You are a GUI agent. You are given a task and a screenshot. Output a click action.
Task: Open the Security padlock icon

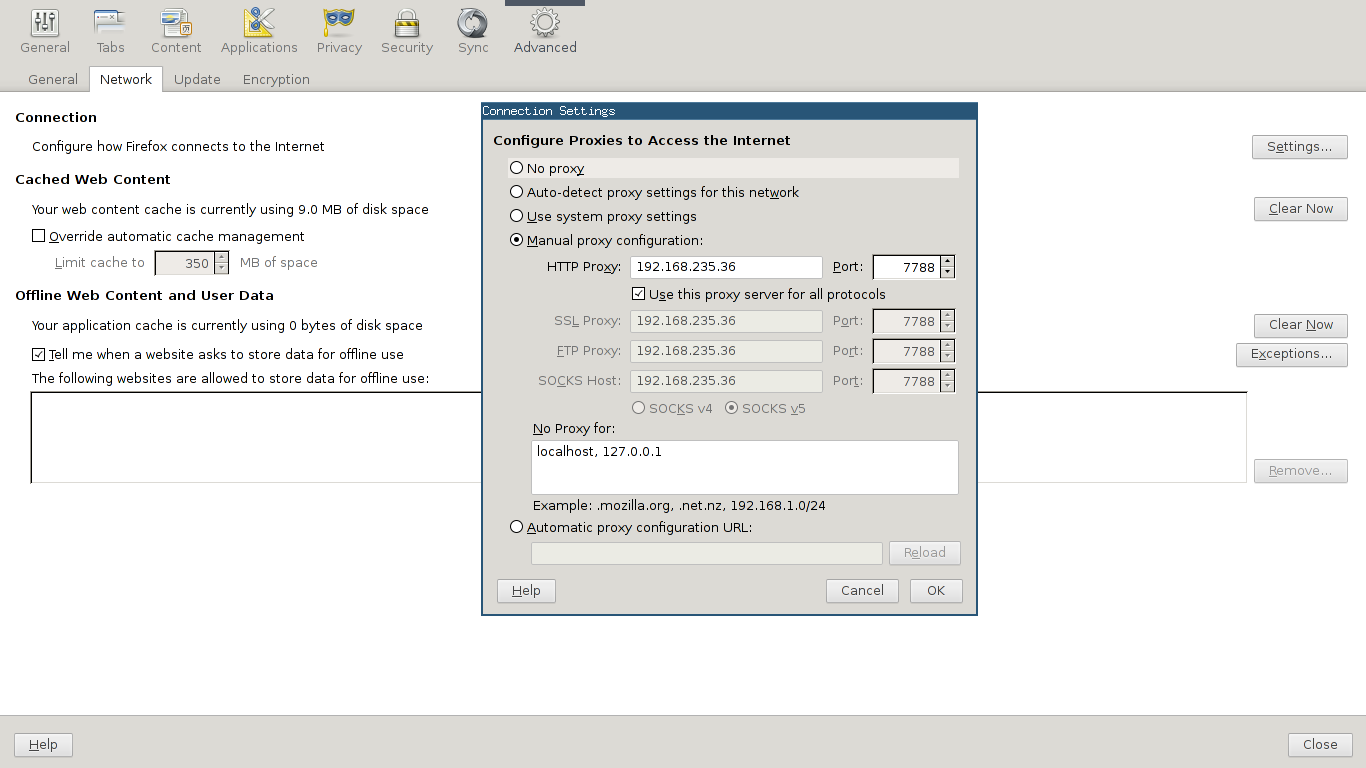pyautogui.click(x=406, y=24)
